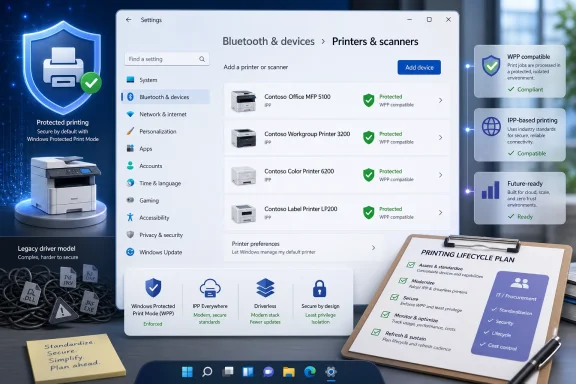Click Settings gear on taskbar
This screenshot has height=384, width=576.
(x=331, y=372)
